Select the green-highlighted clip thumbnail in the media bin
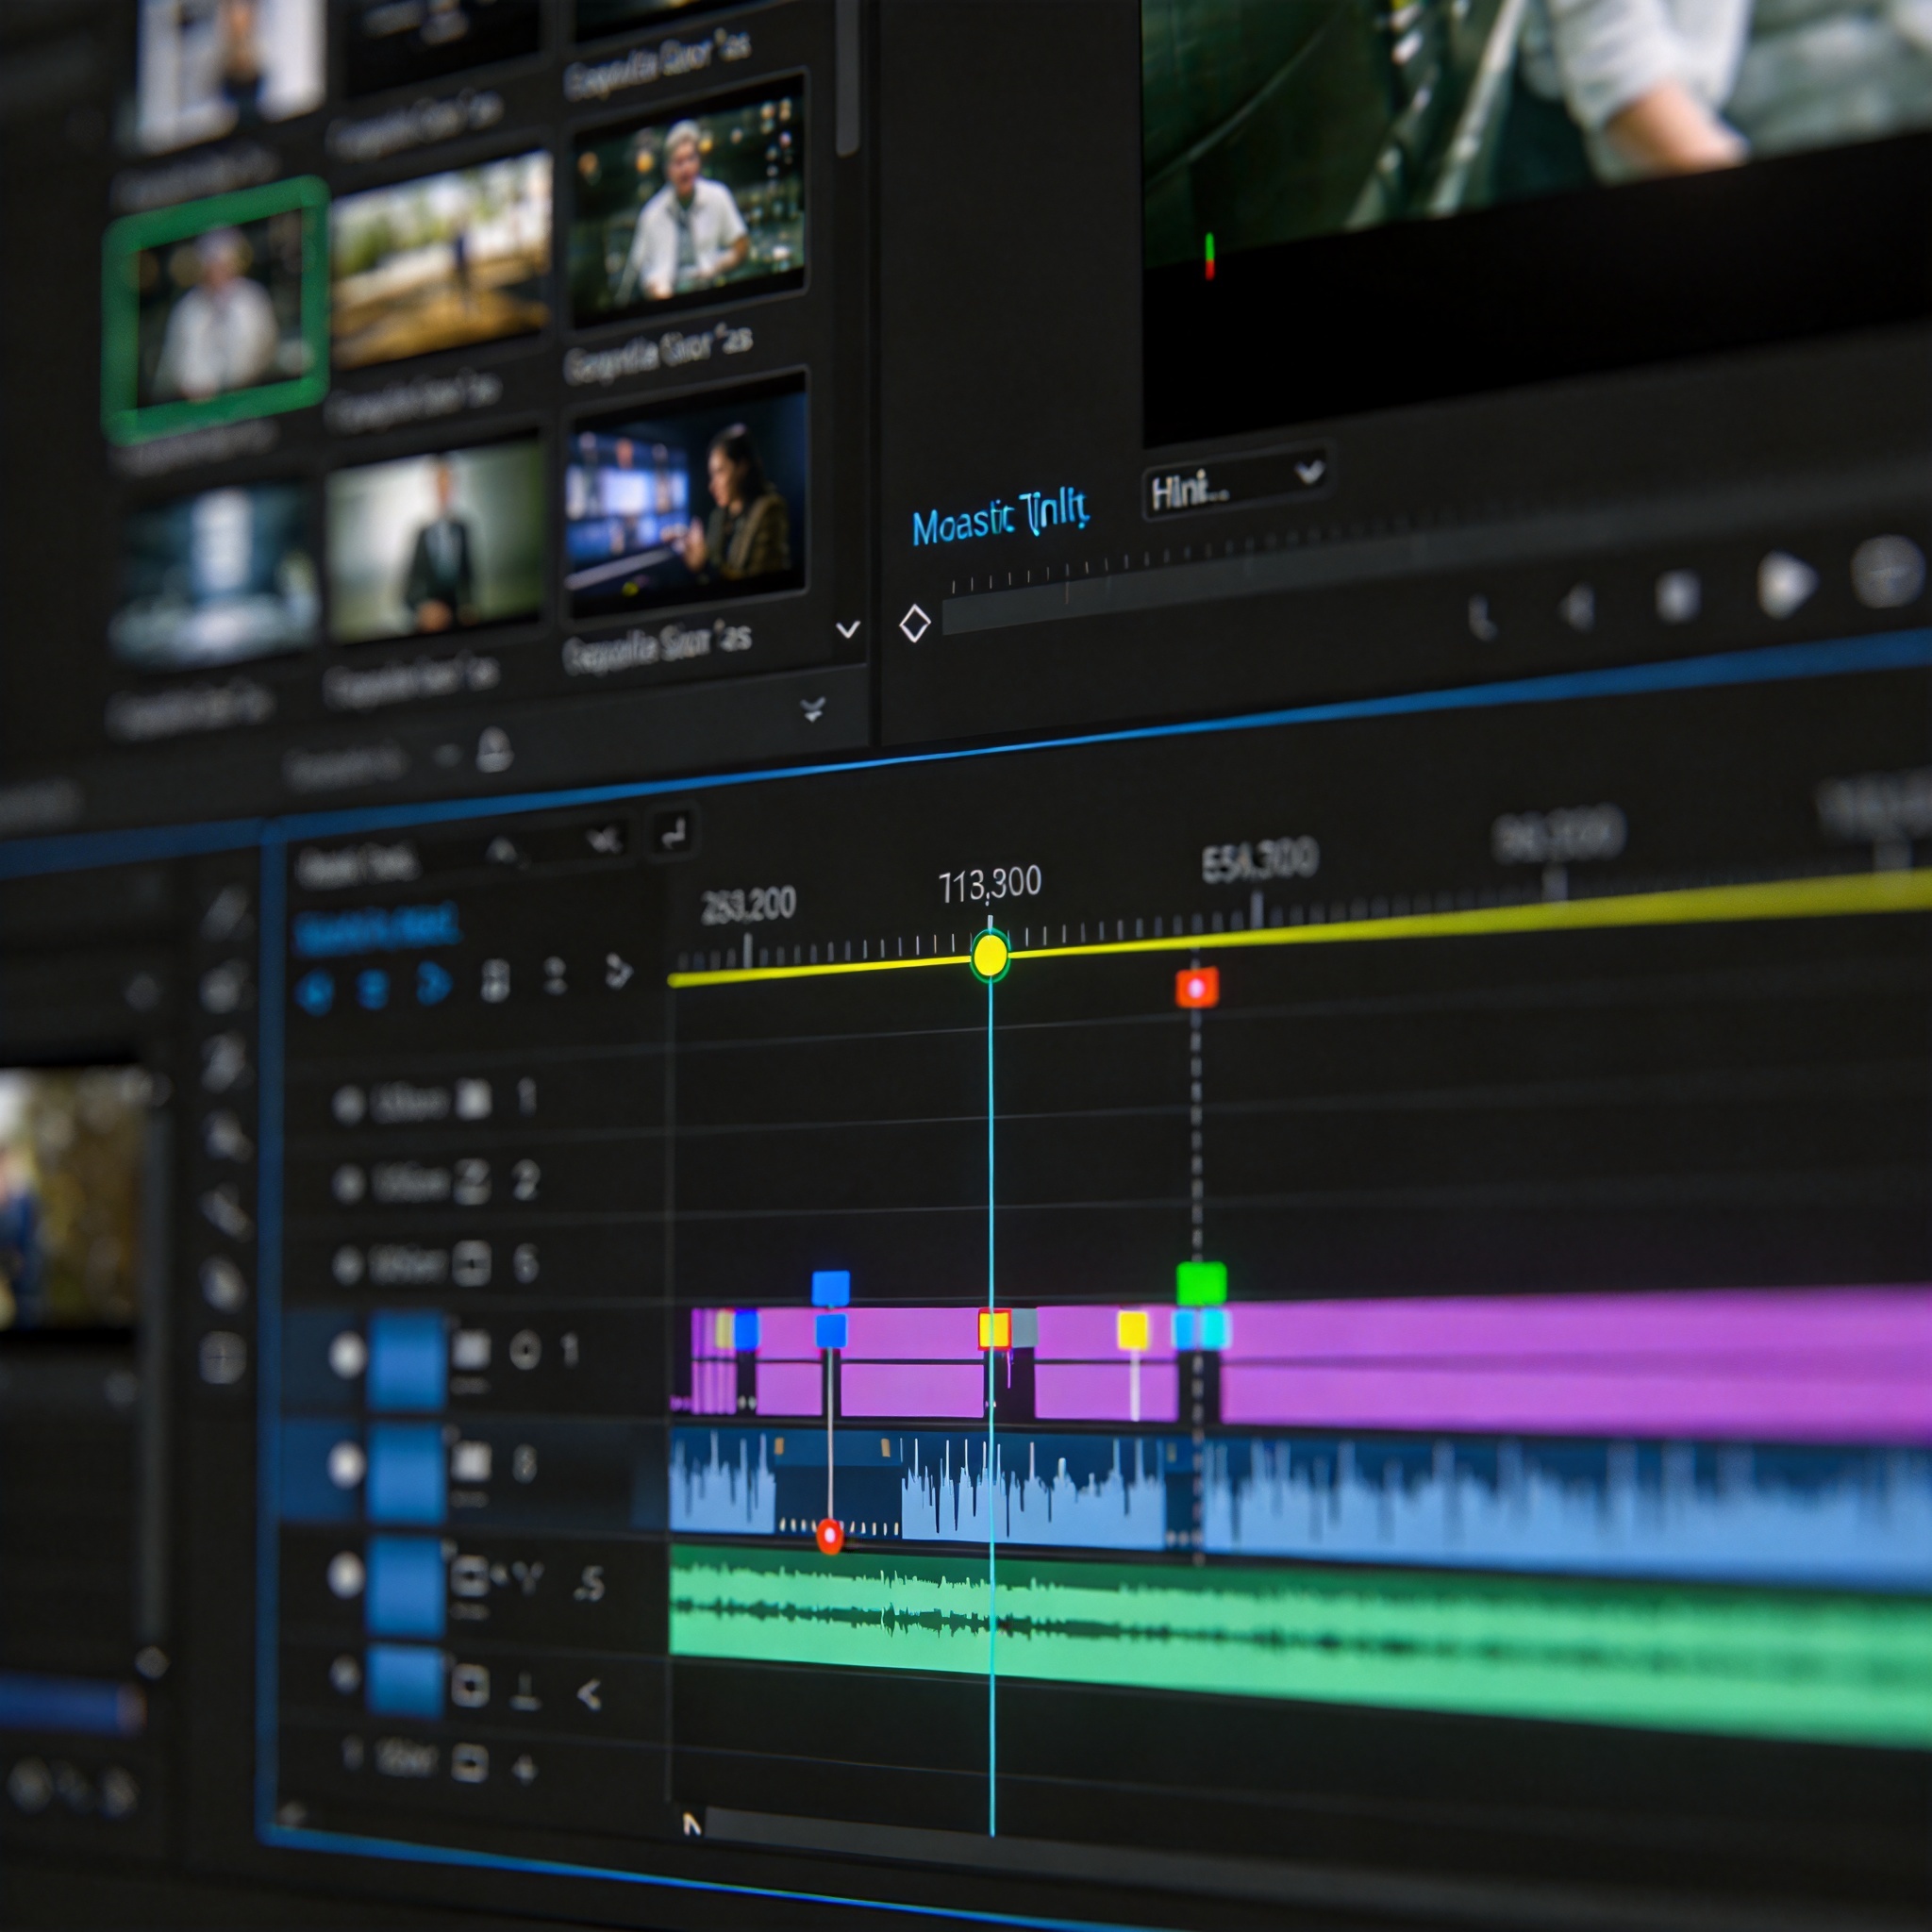 tap(216, 310)
